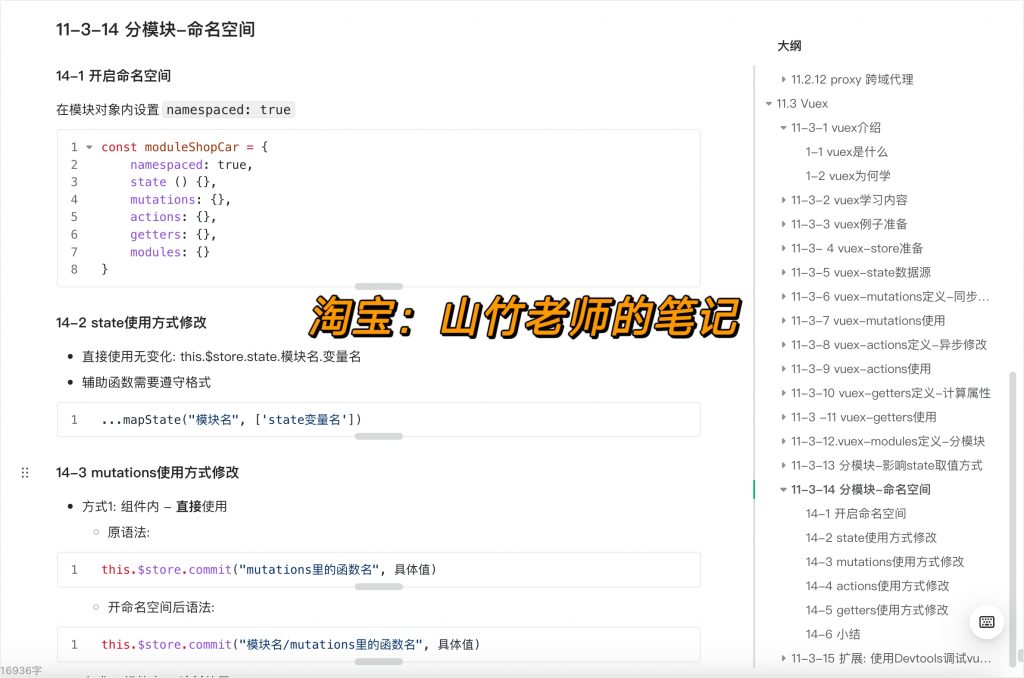The width and height of the screenshot is (1024, 678).
Task: Click the drag handle beside 14-3 heading
Action: [25, 472]
